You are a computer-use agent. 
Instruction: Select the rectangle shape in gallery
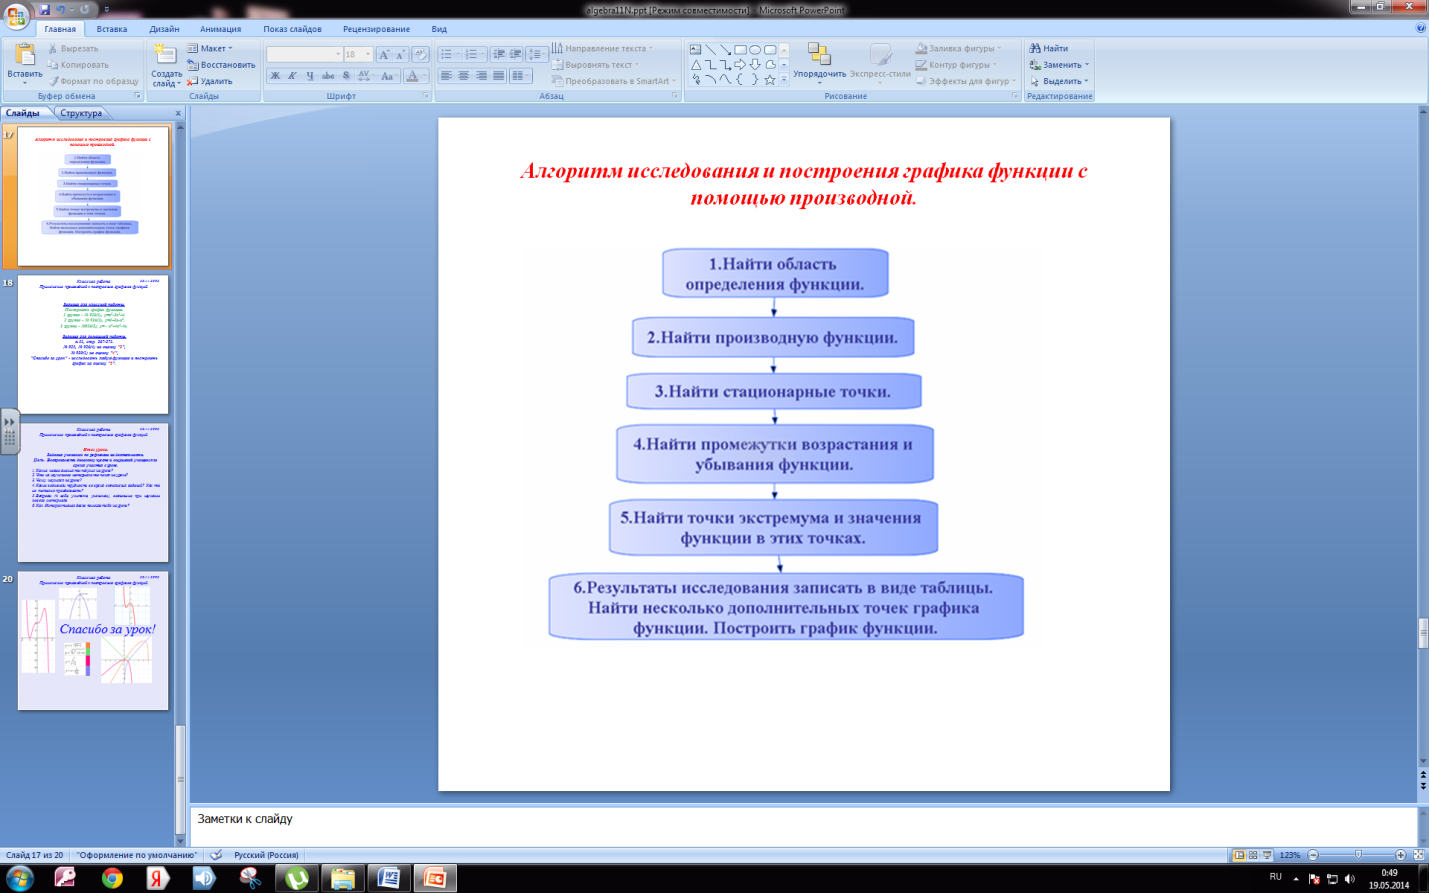[740, 49]
